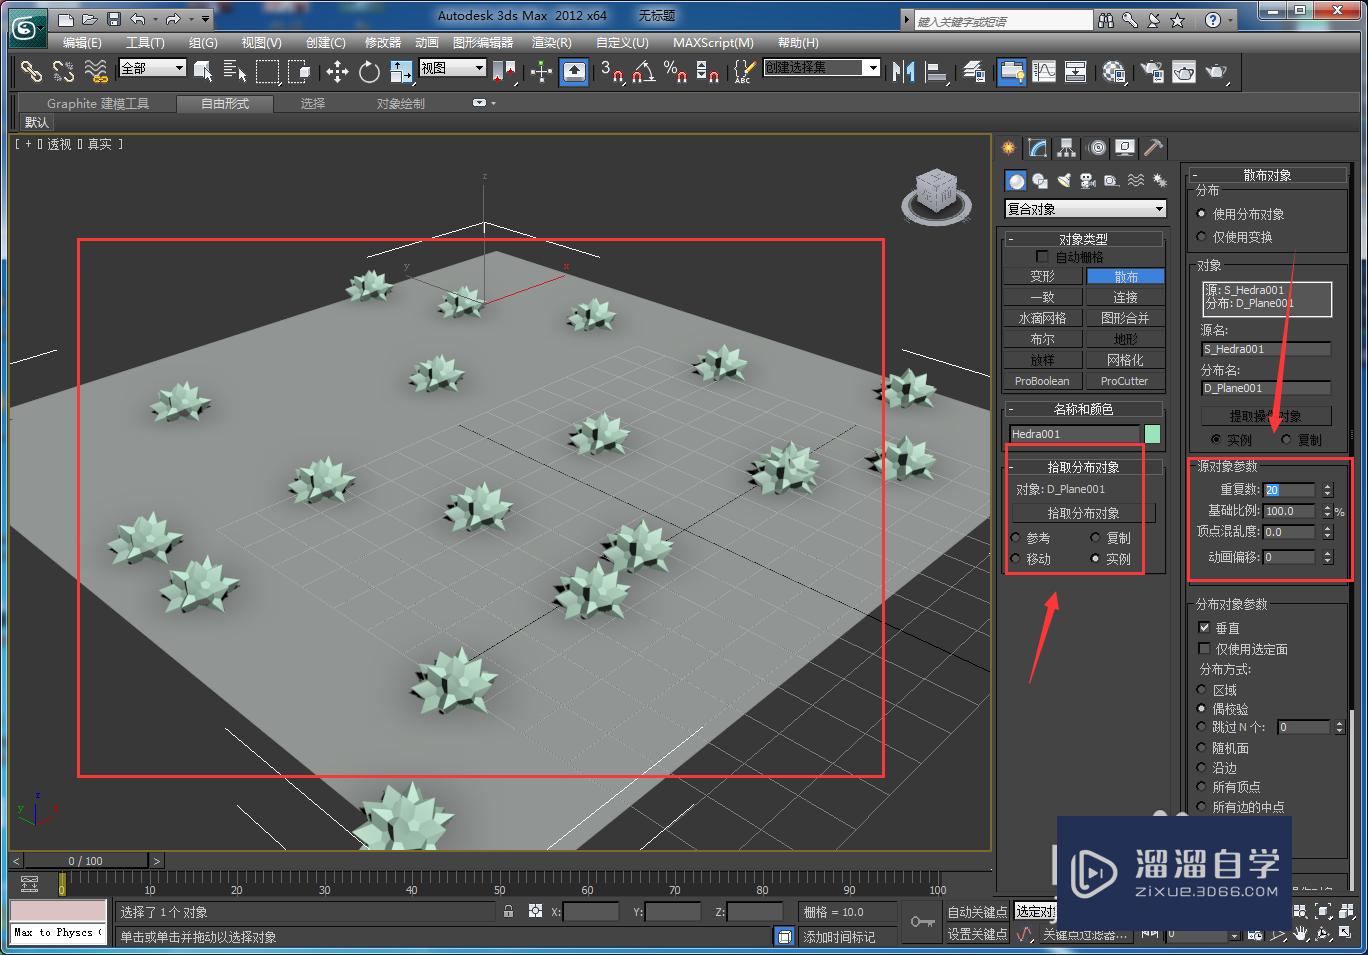Select the 使用分布对象 radio option
This screenshot has width=1368, height=955.
click(1202, 214)
